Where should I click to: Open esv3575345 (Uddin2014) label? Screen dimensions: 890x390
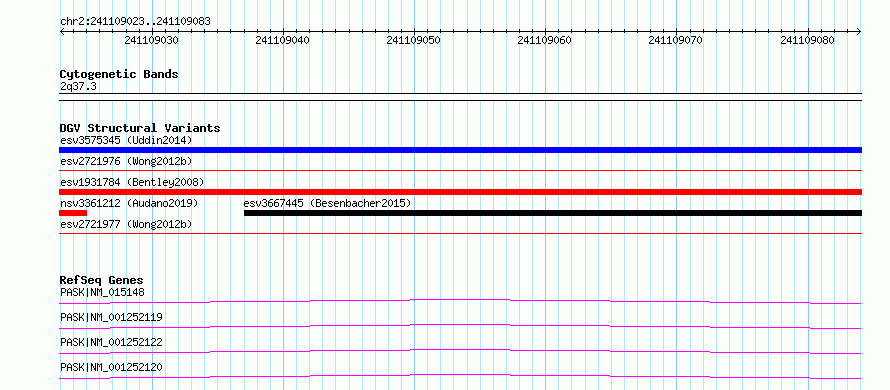[127, 140]
